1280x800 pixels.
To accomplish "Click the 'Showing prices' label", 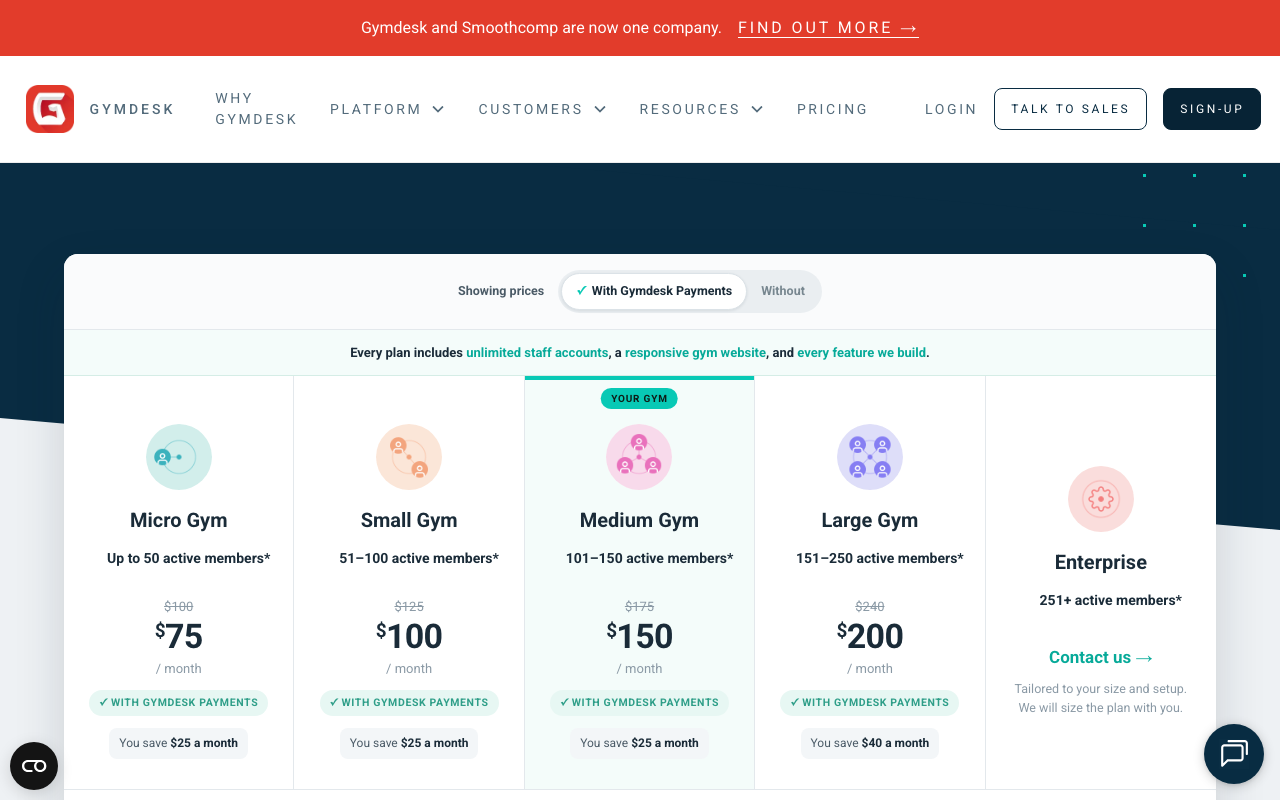I will coord(501,291).
